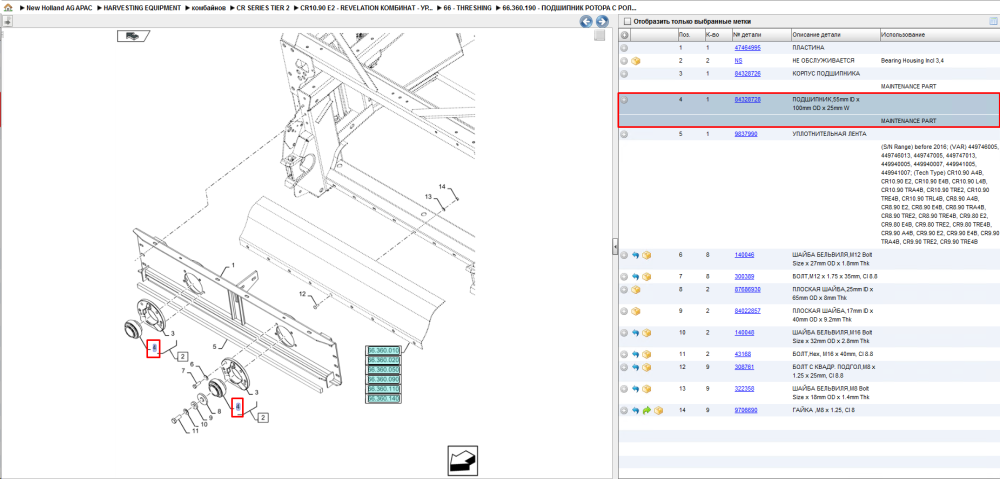Click the large return arrow icon below the diagram

click(464, 459)
